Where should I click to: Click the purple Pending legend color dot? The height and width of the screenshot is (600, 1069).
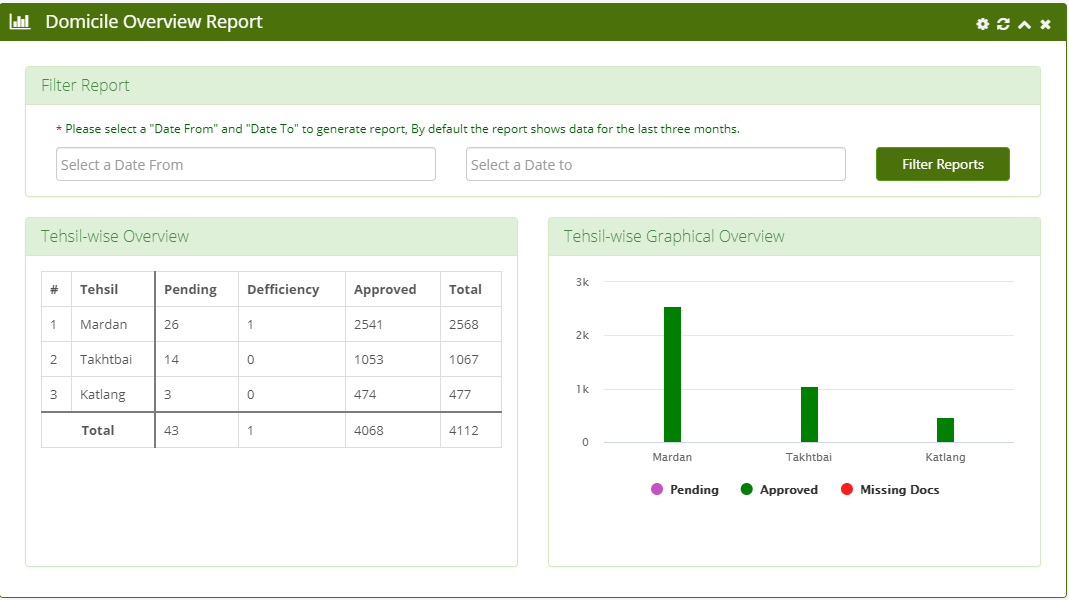(657, 489)
